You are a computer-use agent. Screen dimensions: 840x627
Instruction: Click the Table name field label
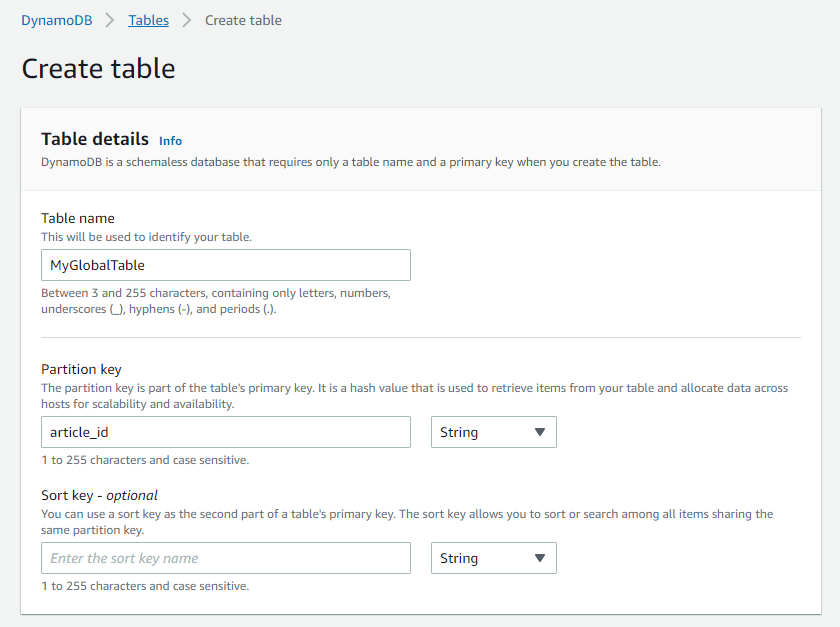click(78, 218)
